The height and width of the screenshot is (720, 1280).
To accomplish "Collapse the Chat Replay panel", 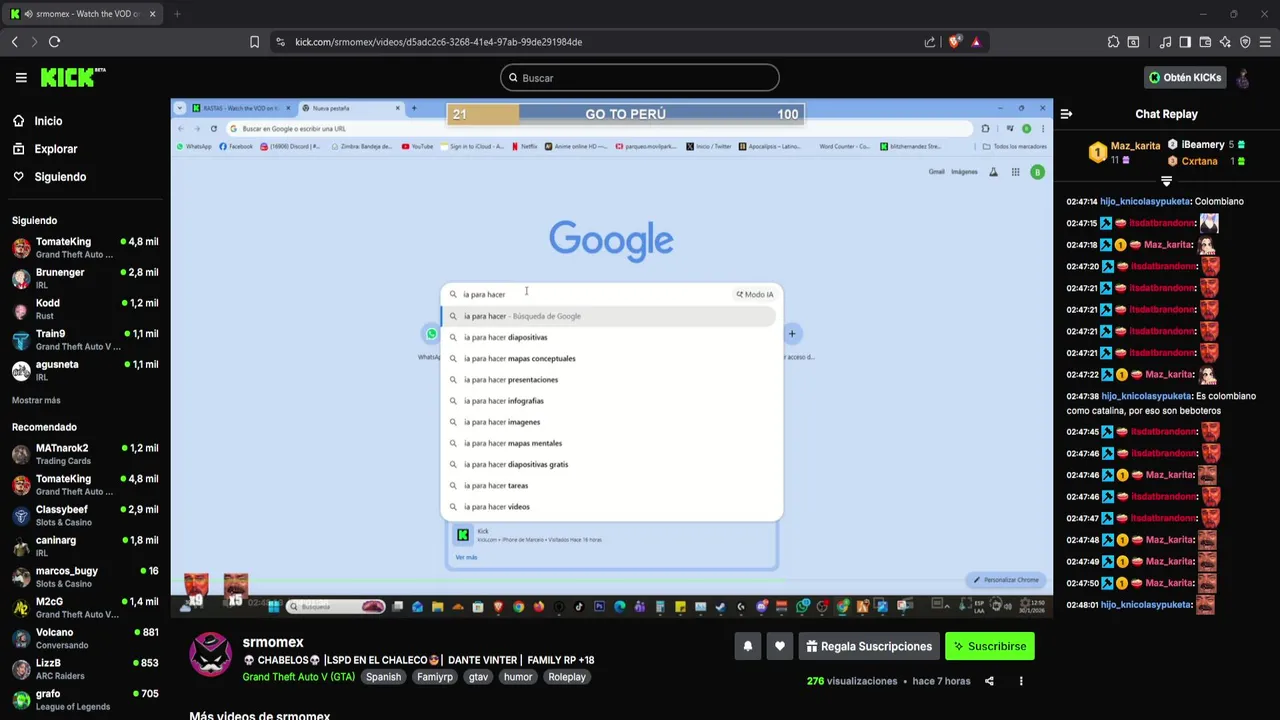I will point(1066,114).
